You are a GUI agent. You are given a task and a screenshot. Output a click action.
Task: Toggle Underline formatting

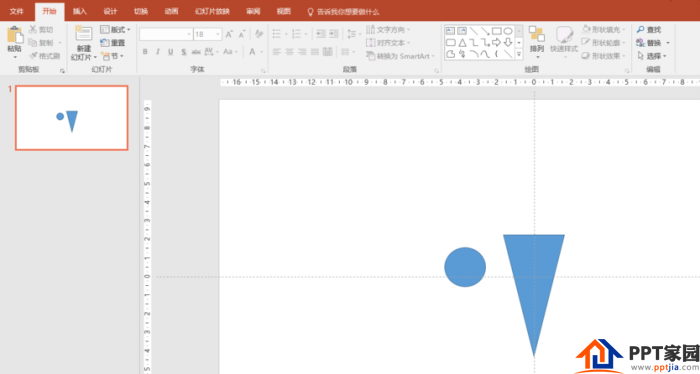point(171,52)
